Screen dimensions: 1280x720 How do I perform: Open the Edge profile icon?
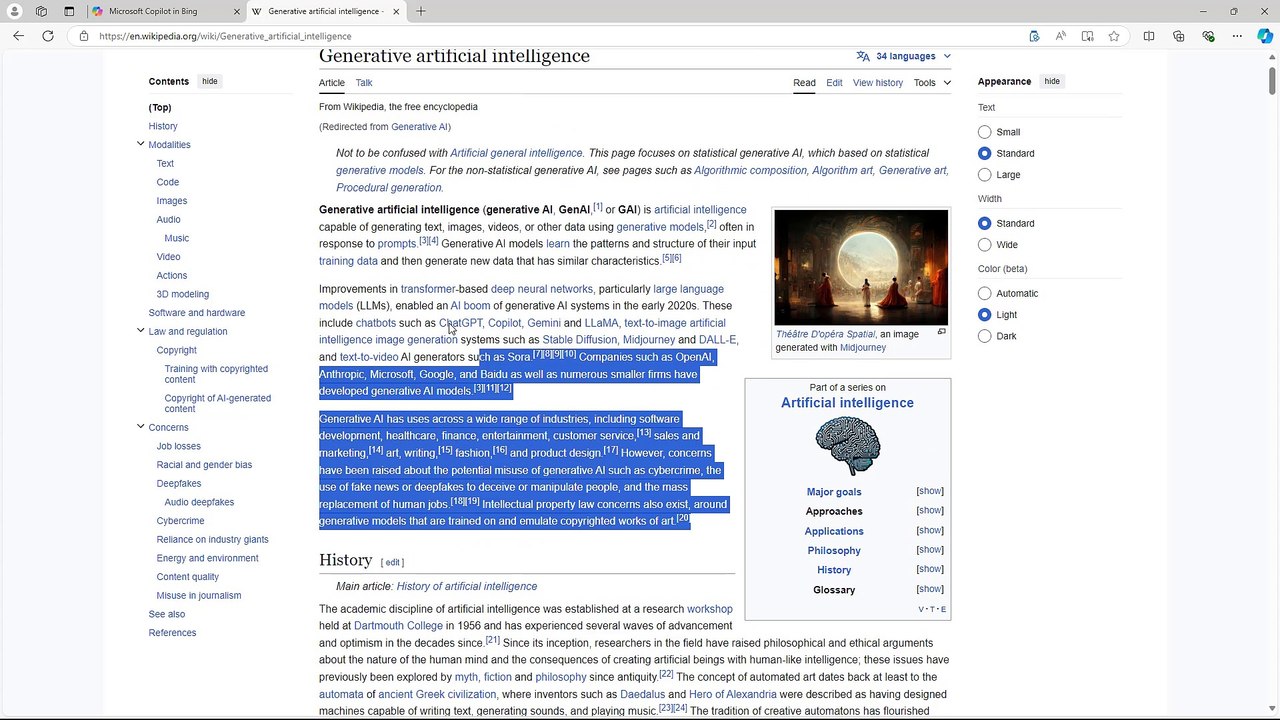click(14, 11)
